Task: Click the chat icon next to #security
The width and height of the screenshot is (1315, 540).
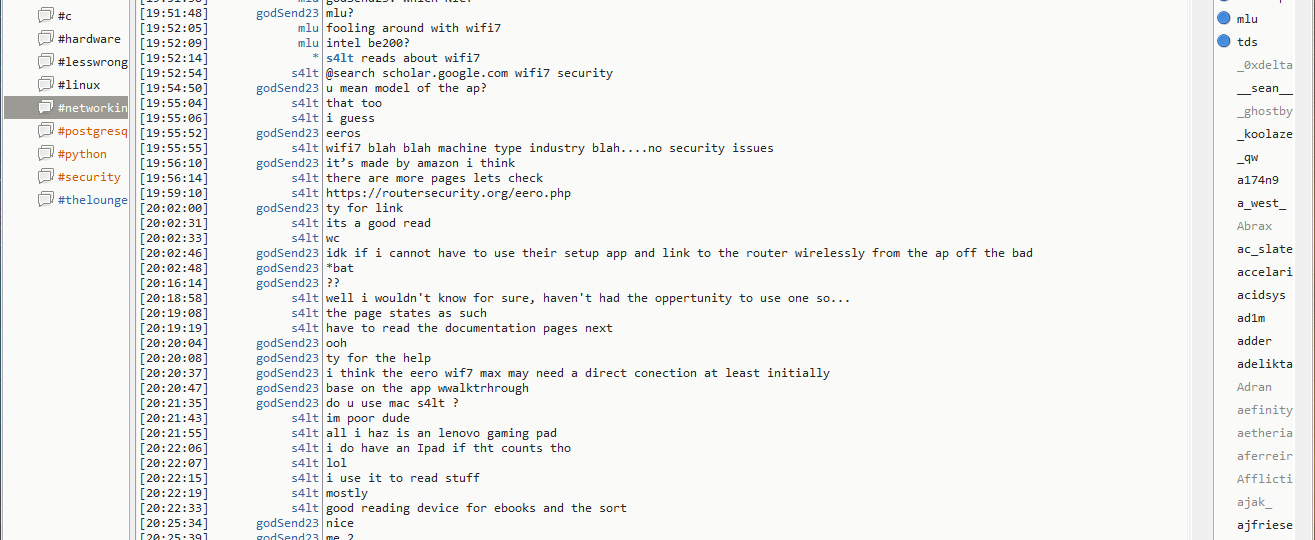Action: pos(45,177)
